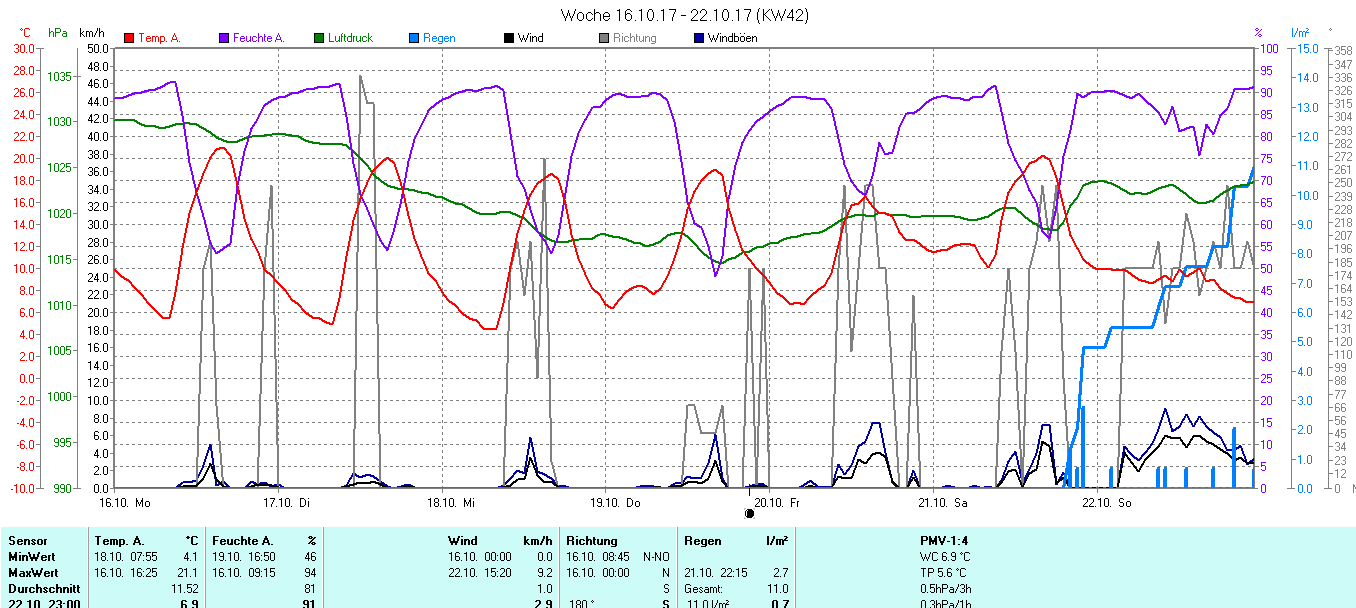
Task: Click the black Wind legend swatch
Action: pos(509,38)
